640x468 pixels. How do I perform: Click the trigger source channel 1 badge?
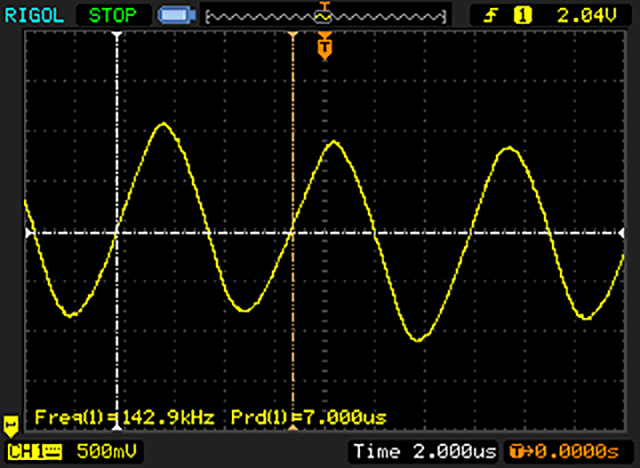pos(522,16)
